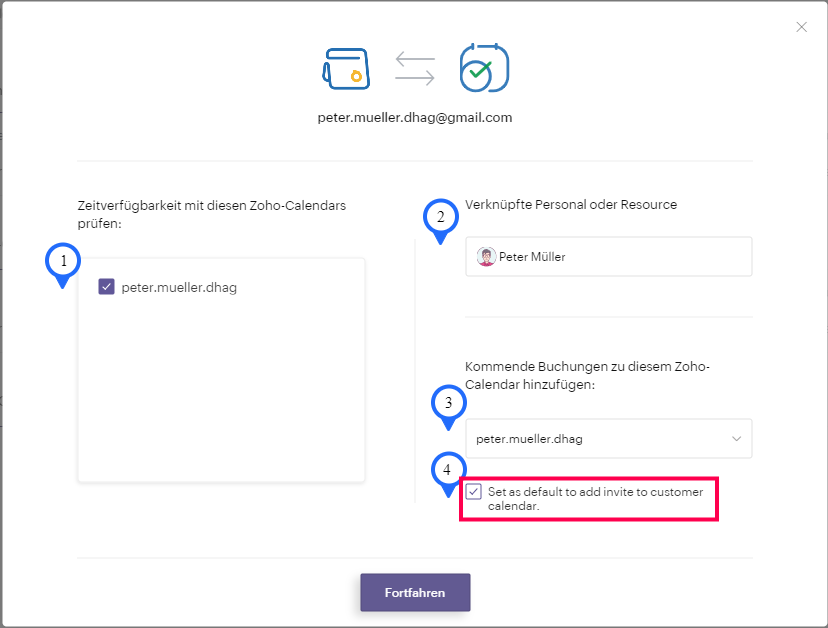This screenshot has height=628, width=828.
Task: Click the Fortfahren button
Action: pyautogui.click(x=415, y=593)
